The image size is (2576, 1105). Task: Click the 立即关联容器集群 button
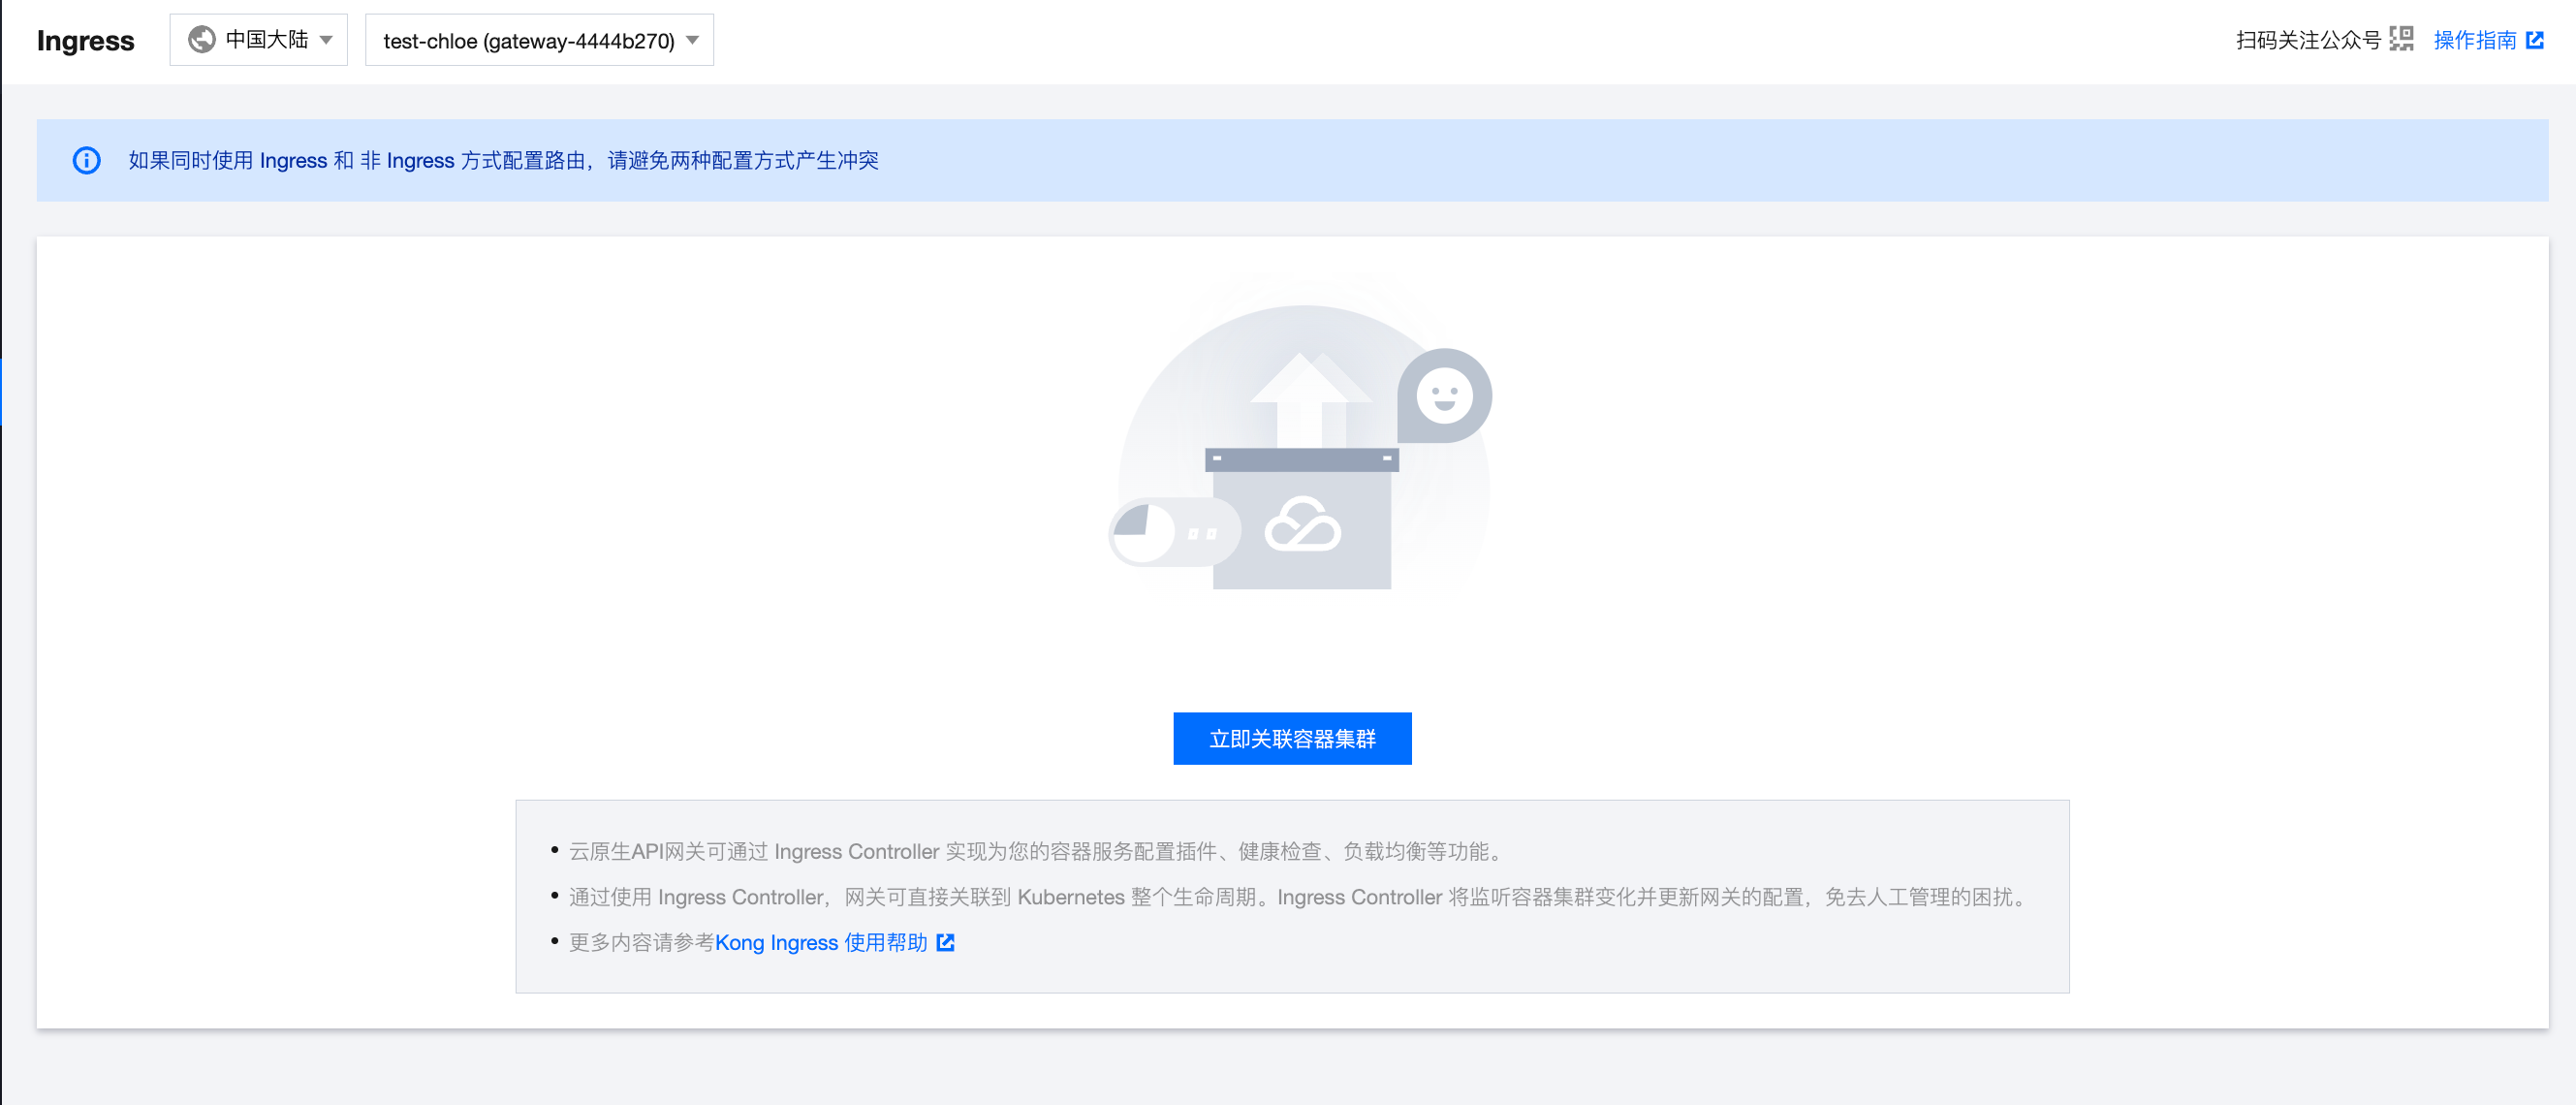pyautogui.click(x=1292, y=738)
